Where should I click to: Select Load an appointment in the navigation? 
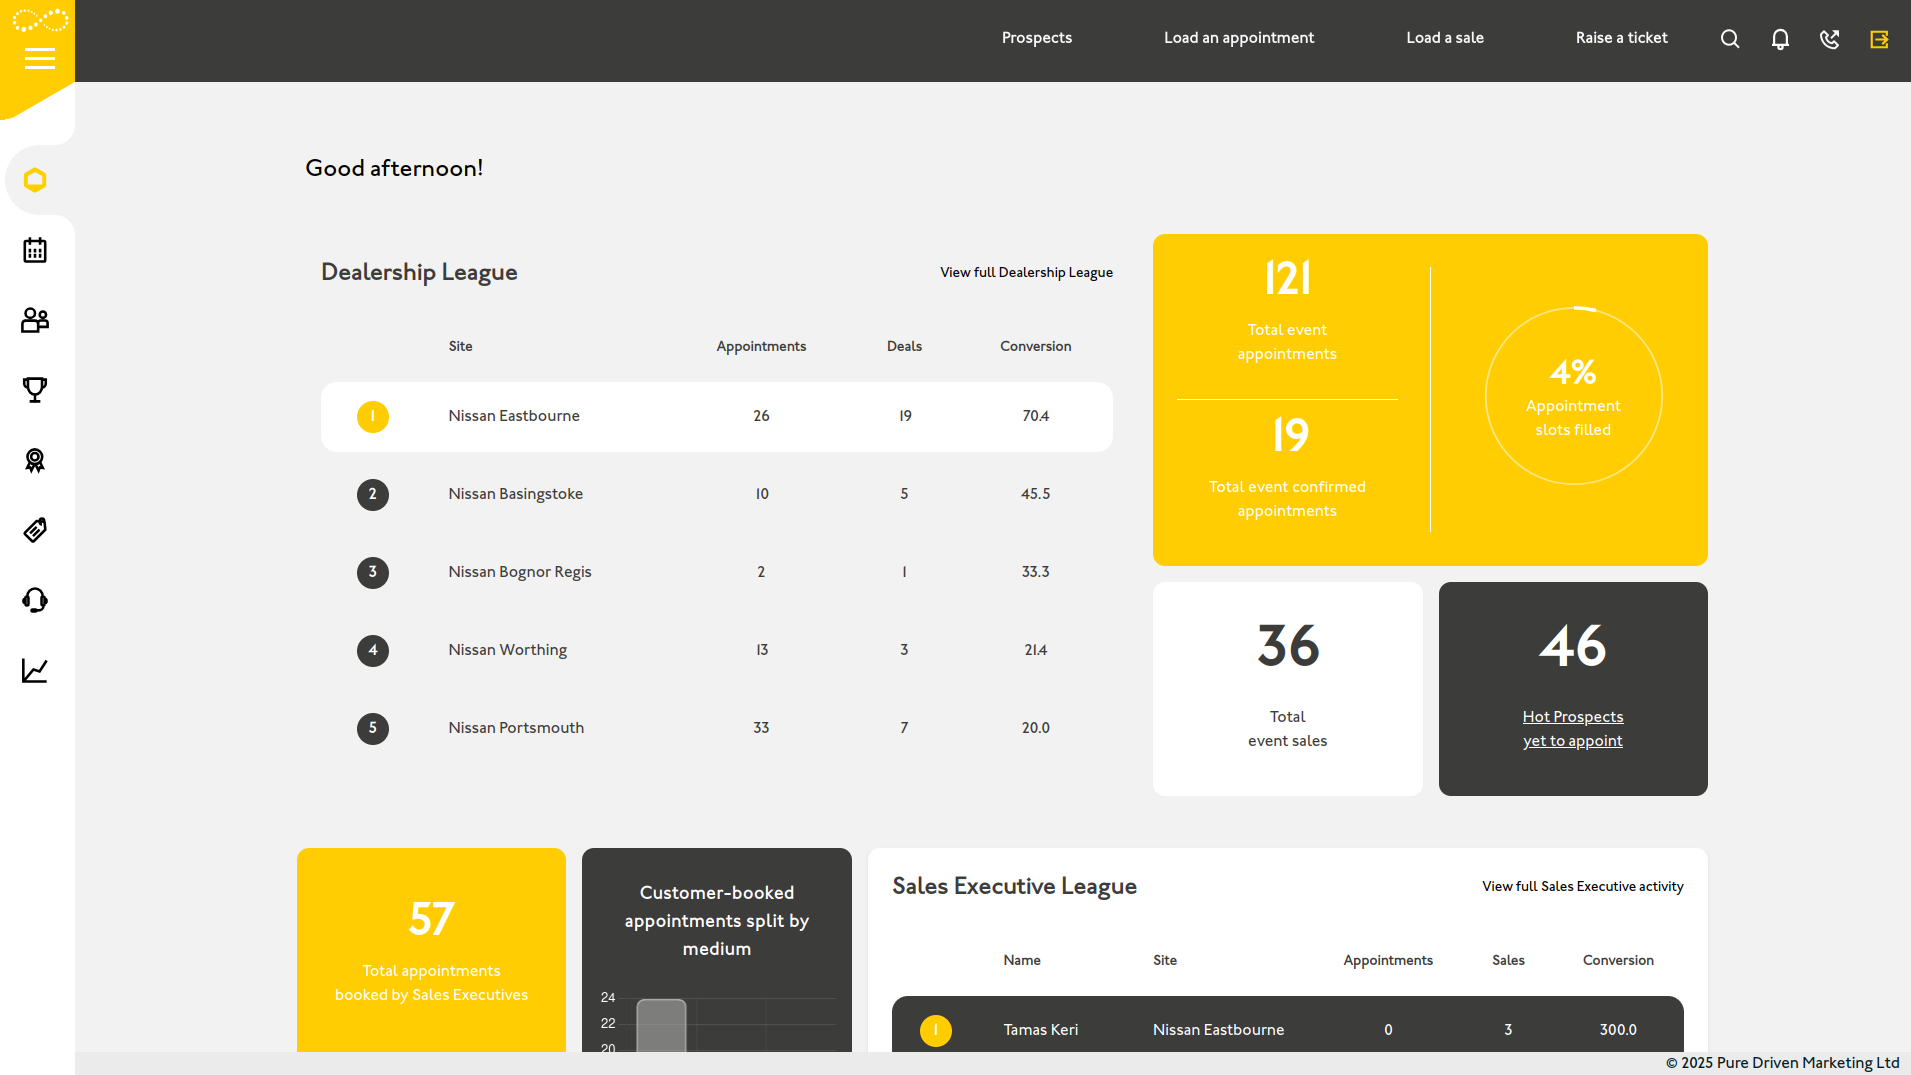[1239, 38]
